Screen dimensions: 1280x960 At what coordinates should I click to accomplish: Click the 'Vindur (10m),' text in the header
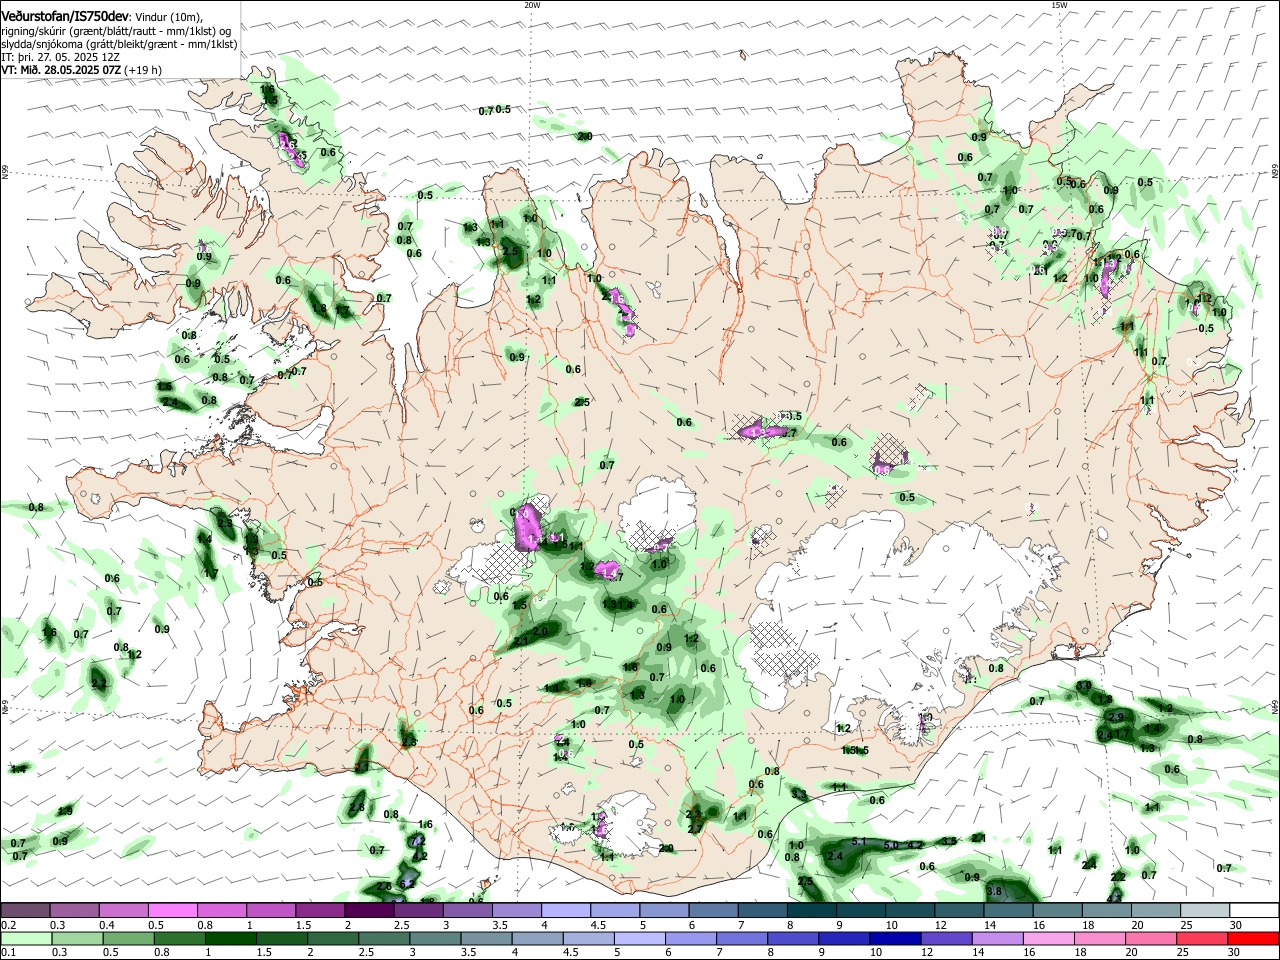click(x=169, y=17)
